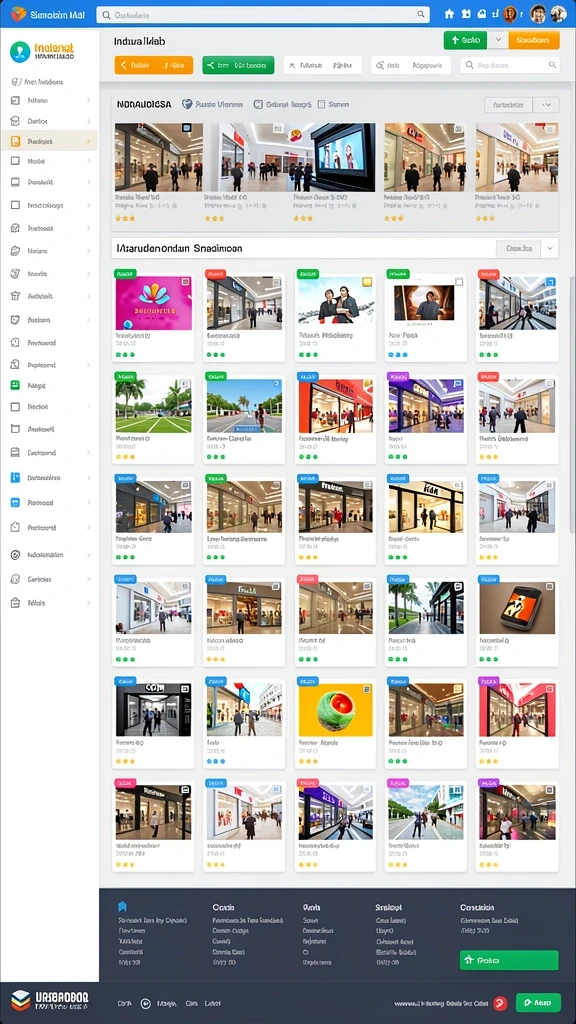Click the small document icon in featured header

(321, 104)
